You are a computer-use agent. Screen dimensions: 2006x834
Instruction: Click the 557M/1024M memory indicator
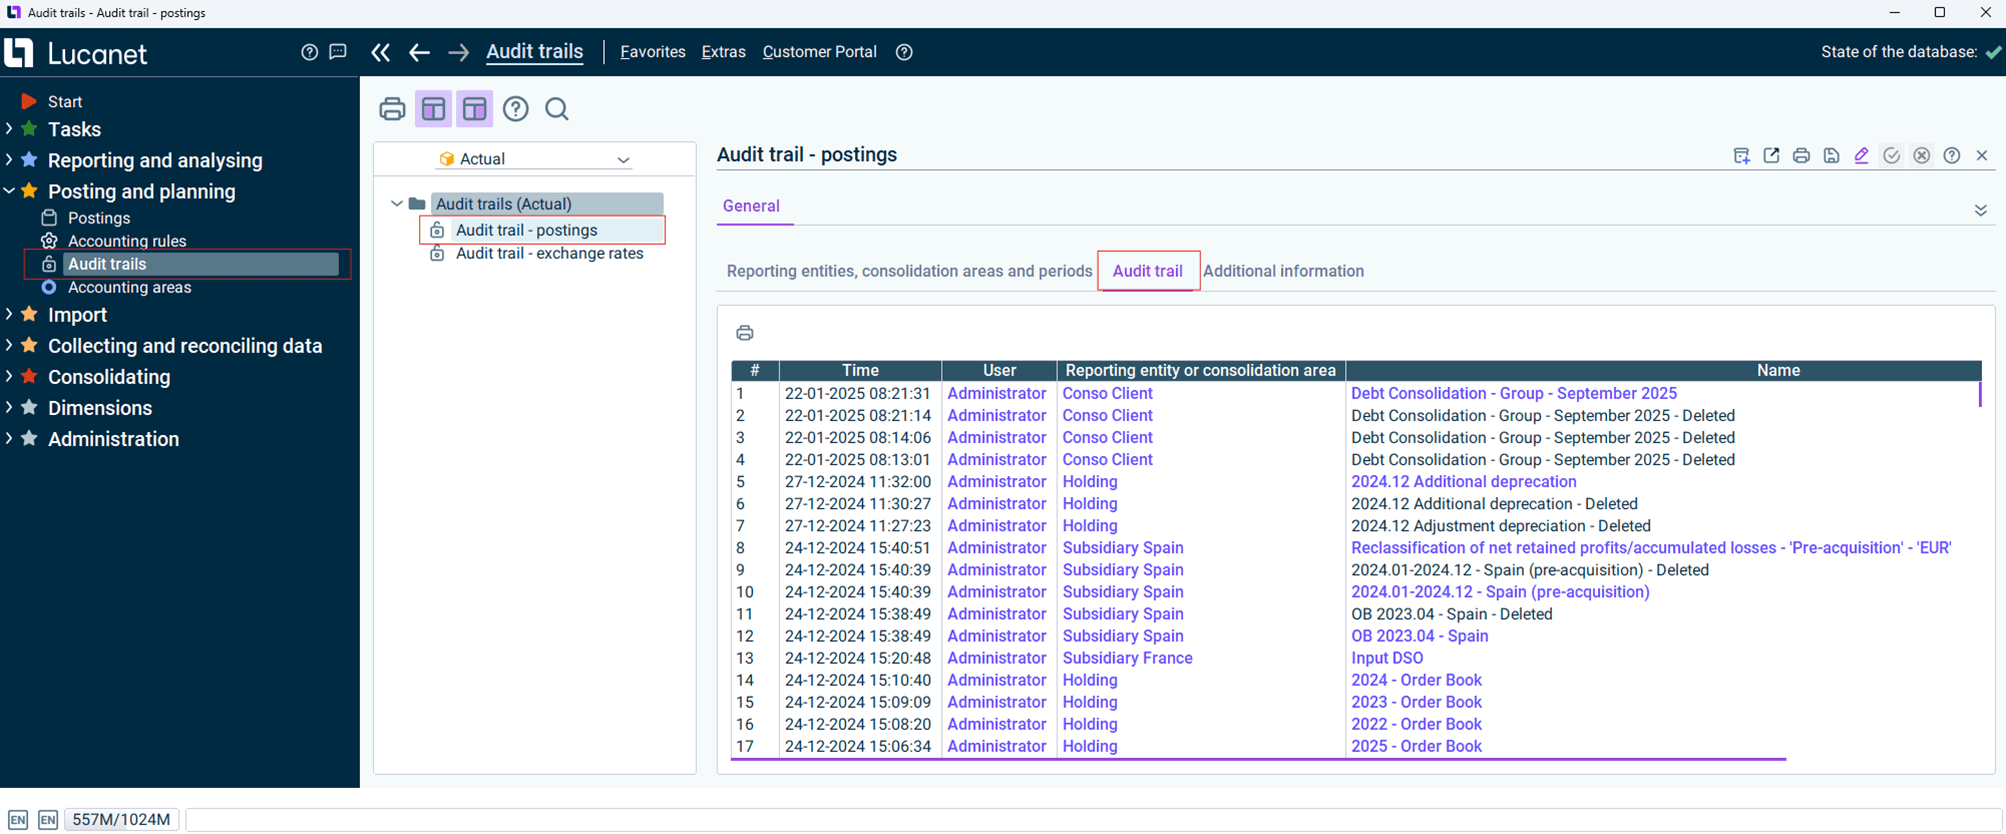point(122,820)
